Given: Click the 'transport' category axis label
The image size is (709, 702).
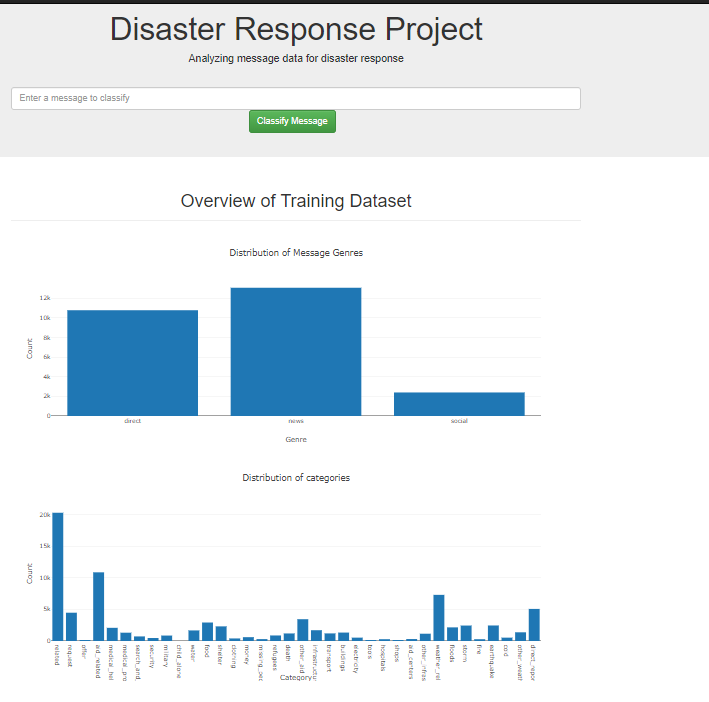Looking at the screenshot, I should [x=329, y=658].
